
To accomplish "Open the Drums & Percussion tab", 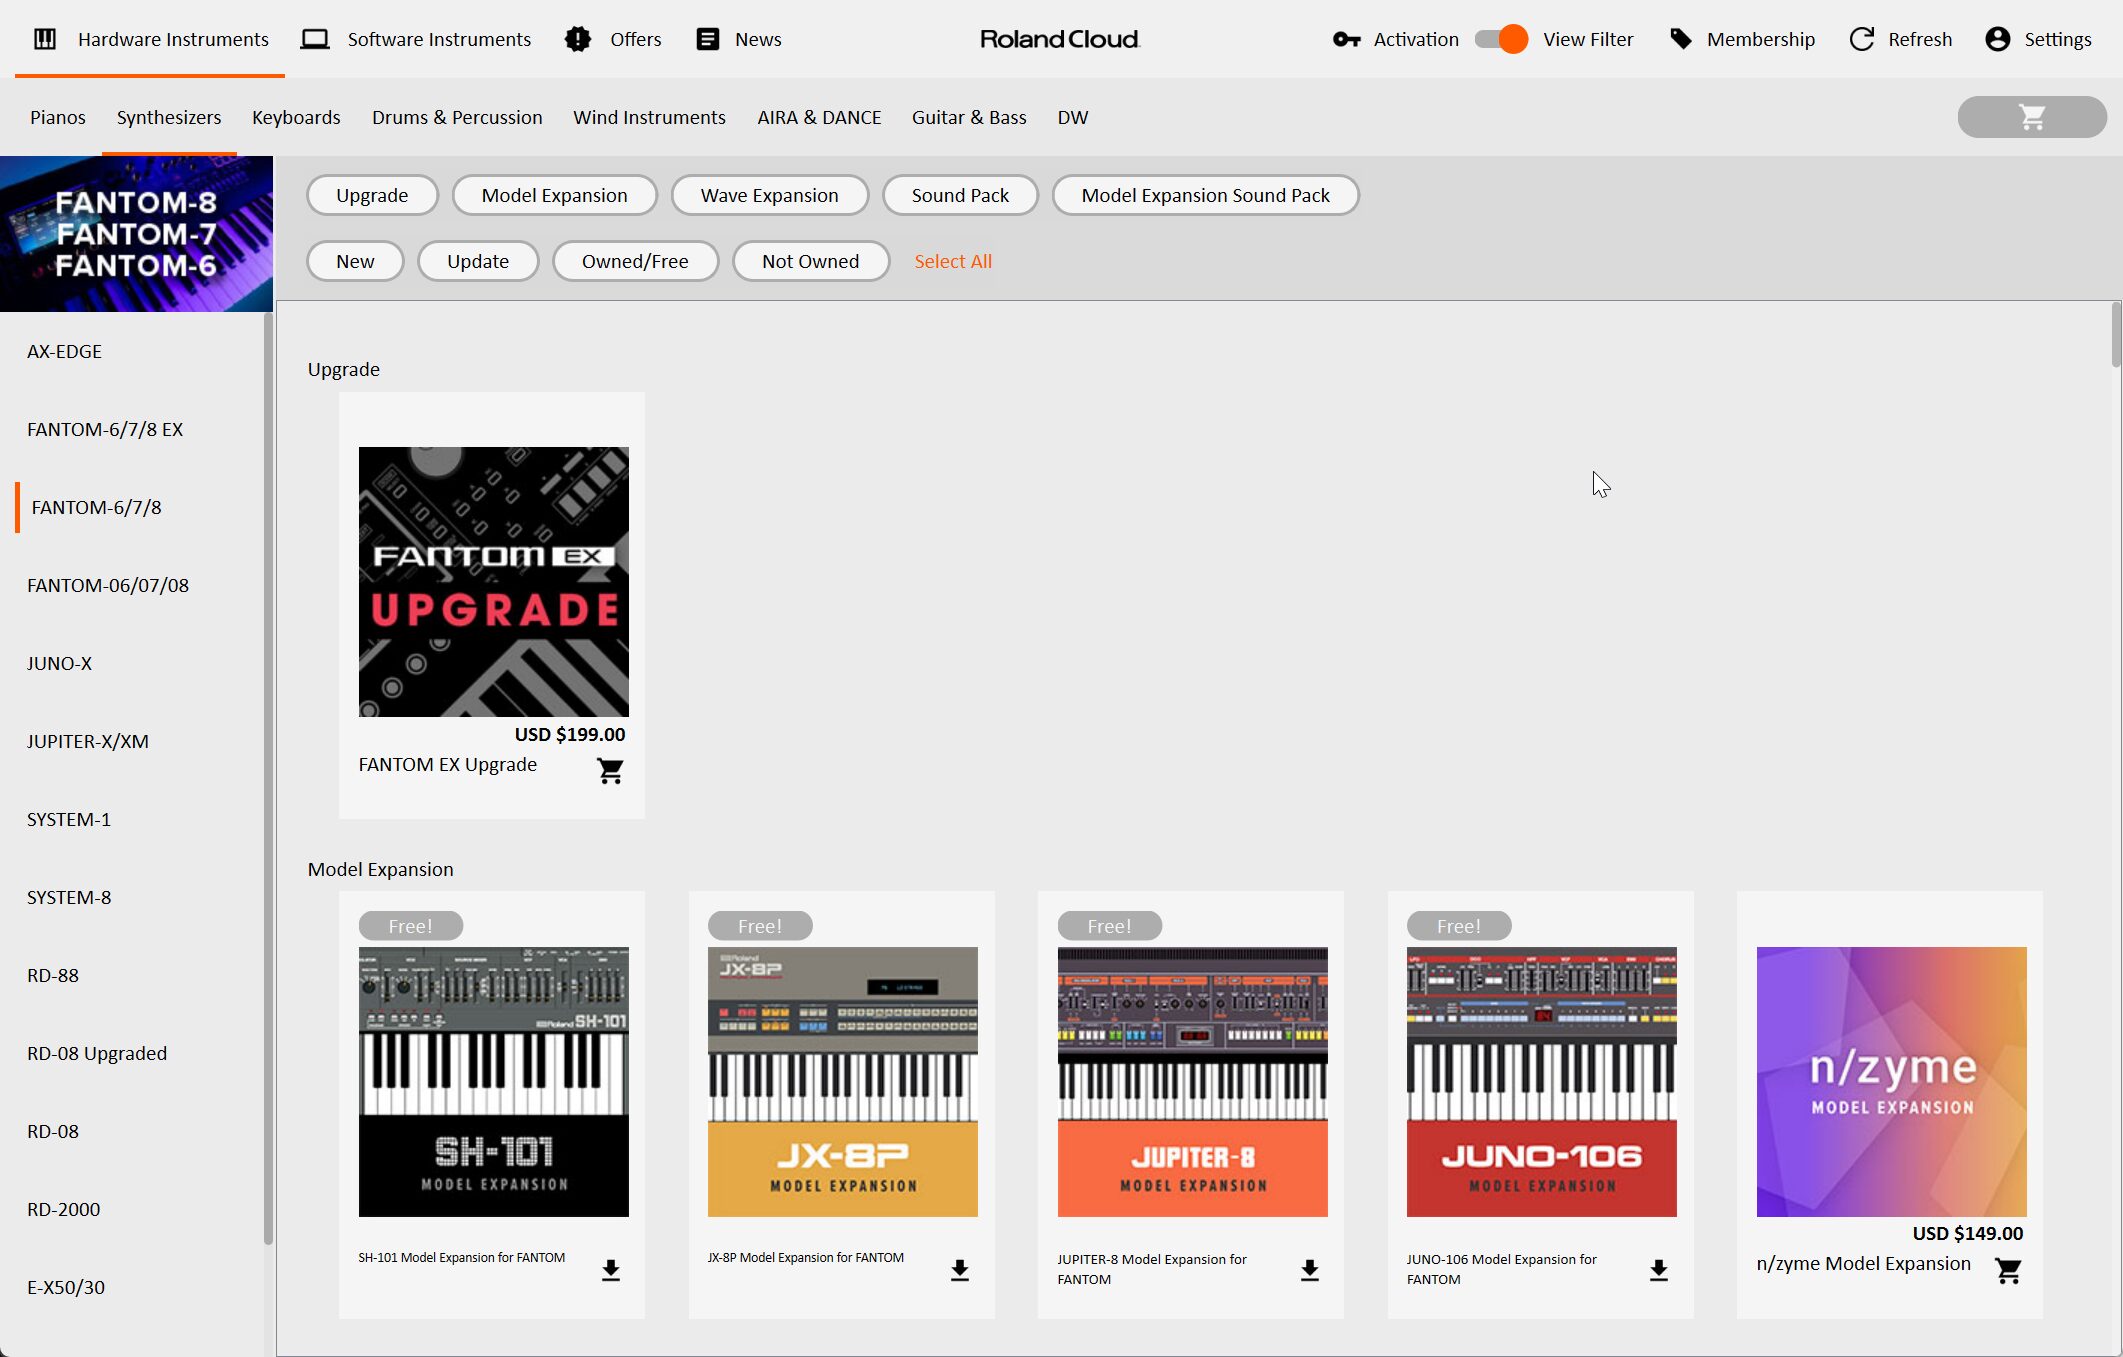I will tap(457, 117).
